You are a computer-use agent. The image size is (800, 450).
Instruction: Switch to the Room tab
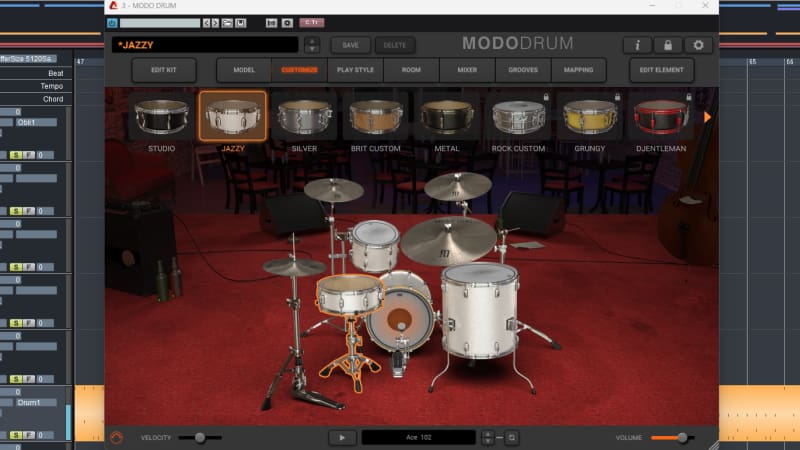click(x=411, y=70)
